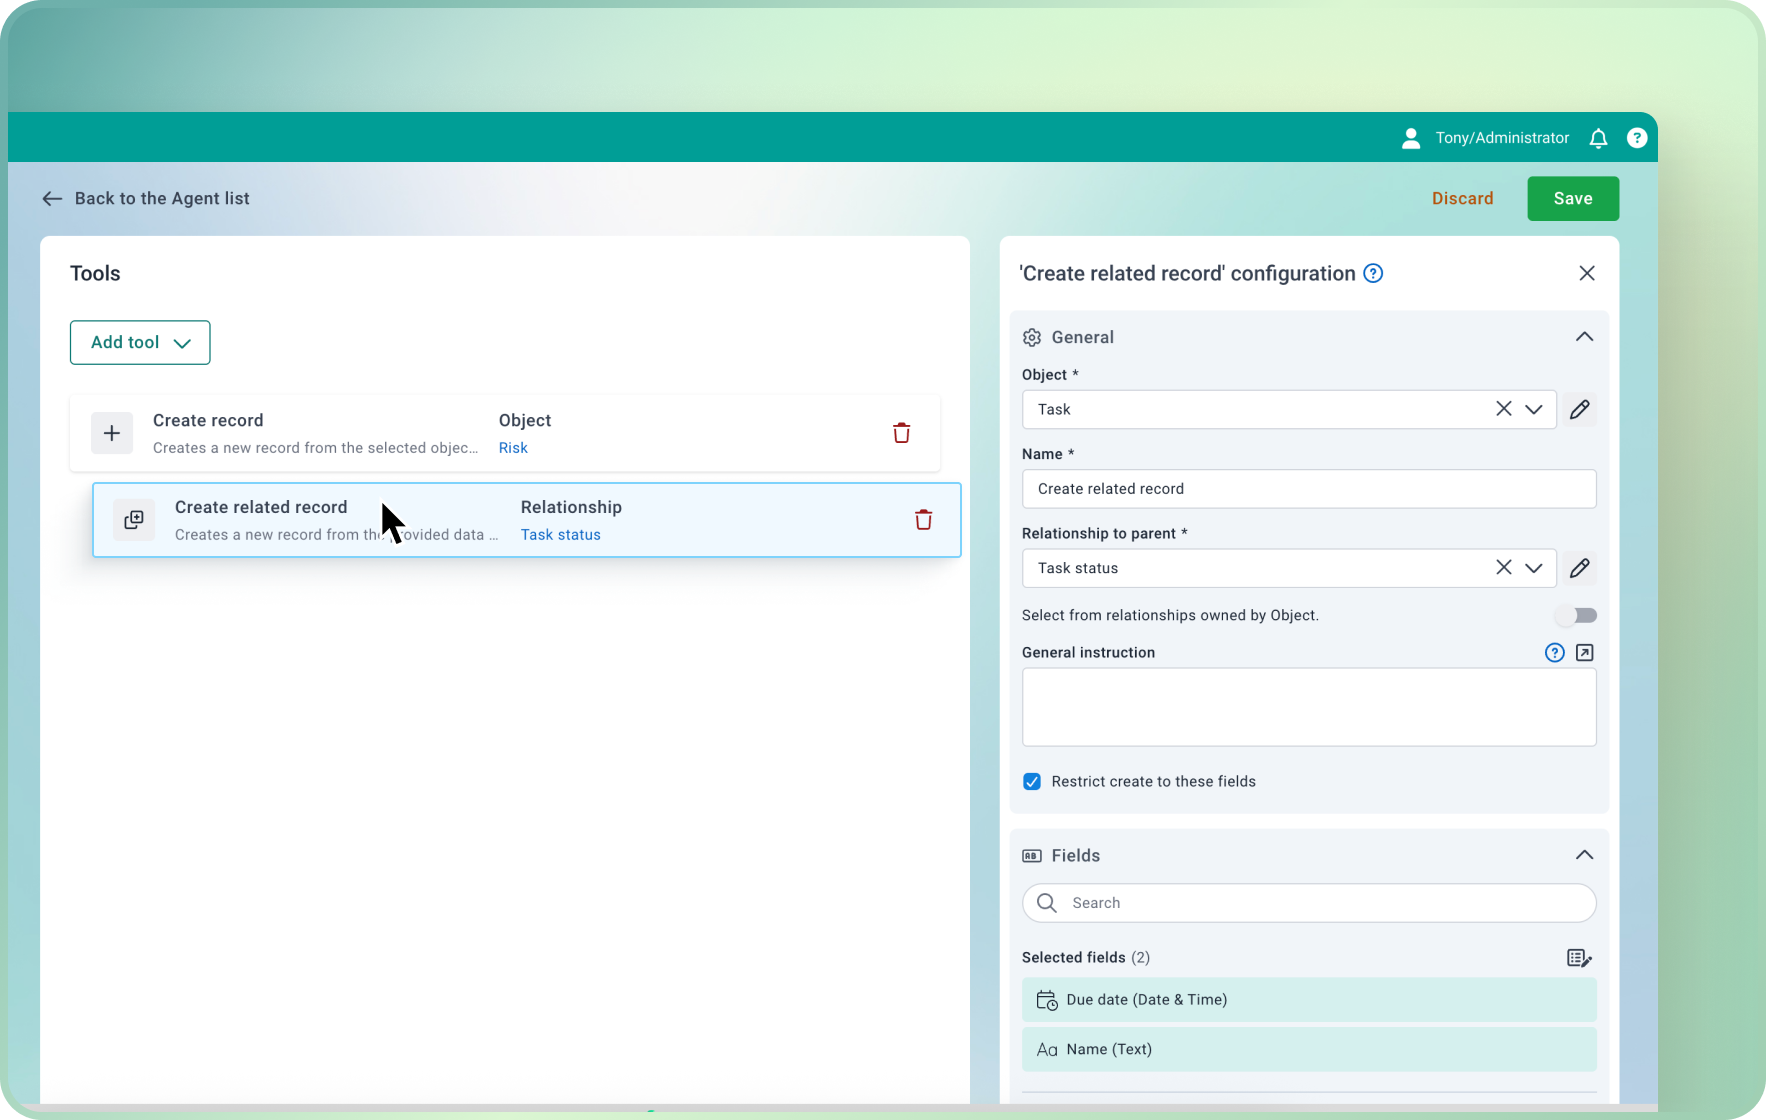This screenshot has height=1120, width=1766.
Task: Open General instruction in new window icon
Action: (1584, 652)
